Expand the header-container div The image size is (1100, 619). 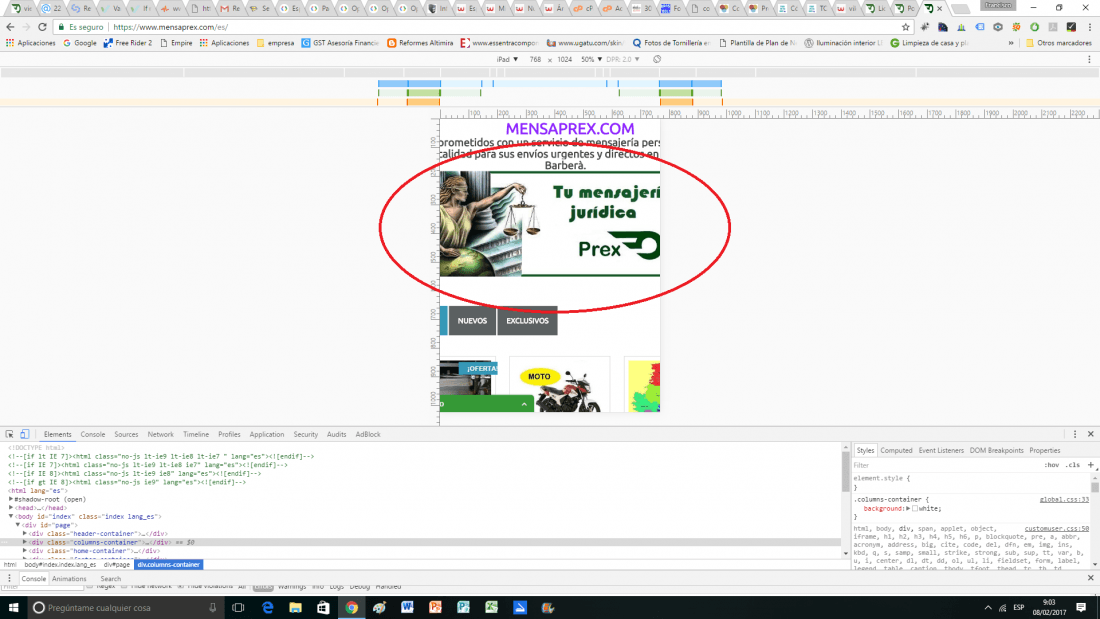(x=25, y=533)
